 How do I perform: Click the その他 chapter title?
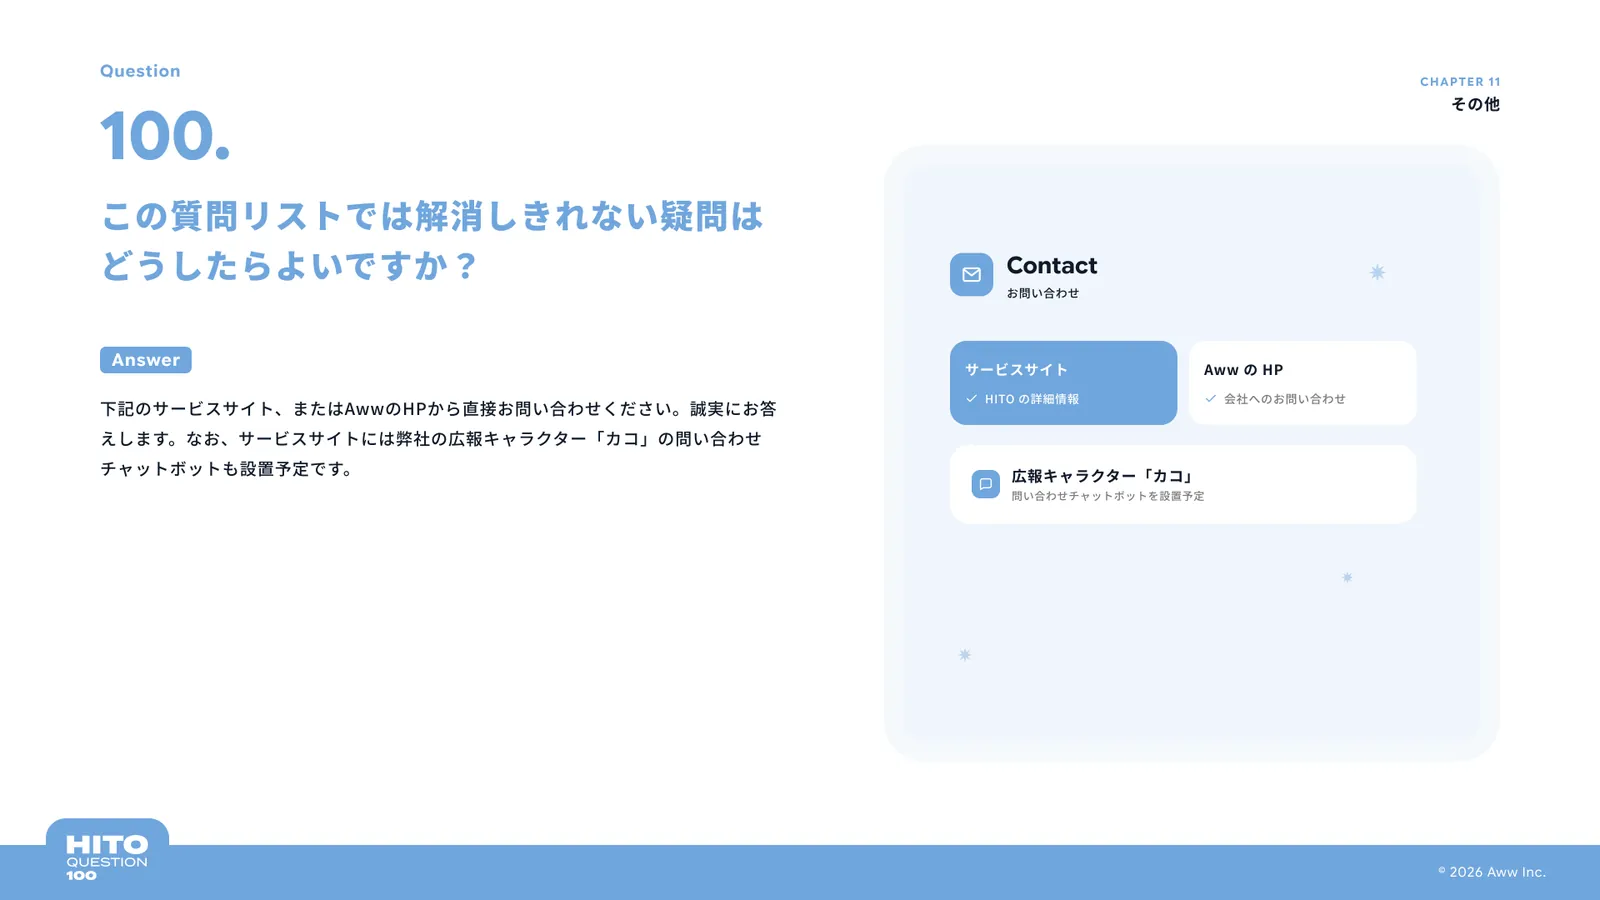click(1476, 104)
